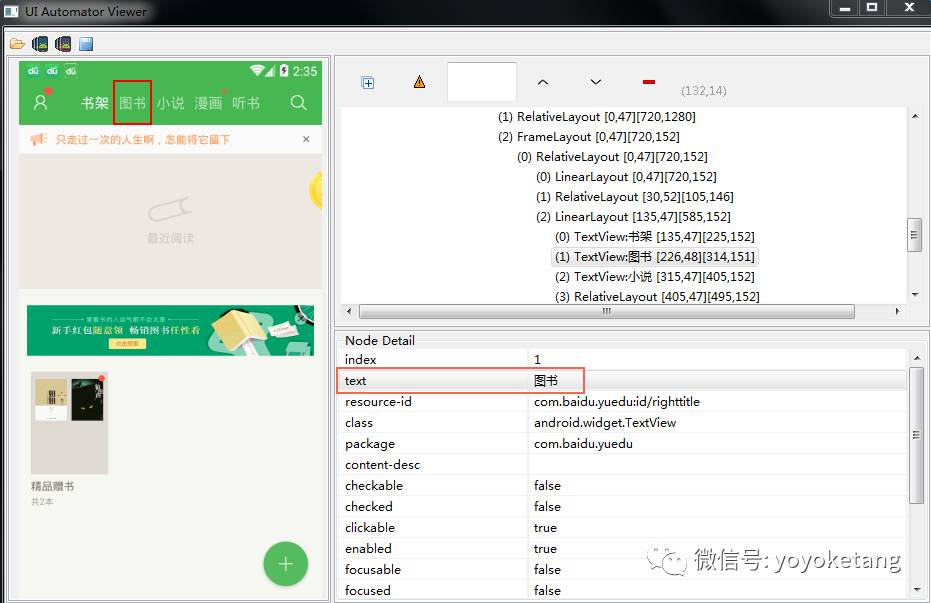Select the checked row
The image size is (931, 603).
tap(623, 507)
